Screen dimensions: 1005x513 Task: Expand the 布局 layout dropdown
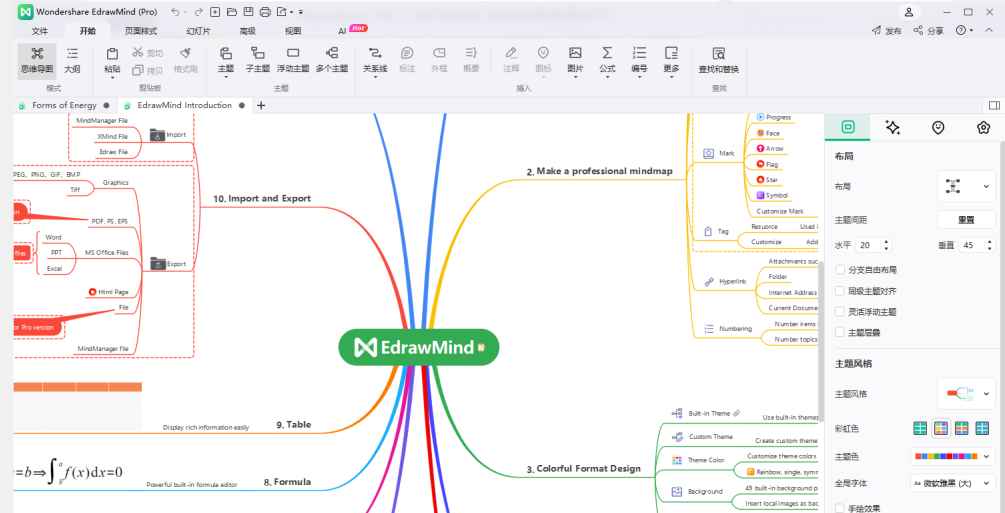pos(967,187)
